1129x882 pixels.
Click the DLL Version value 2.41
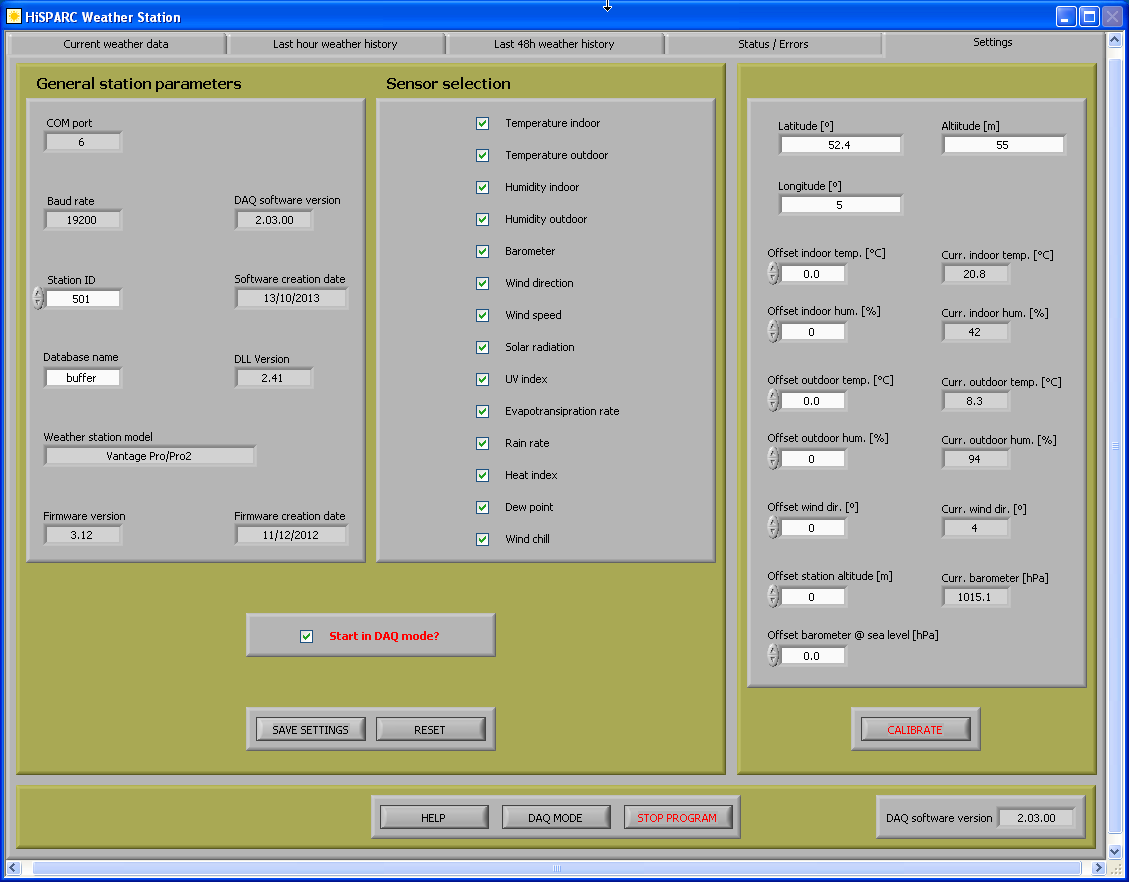(273, 377)
